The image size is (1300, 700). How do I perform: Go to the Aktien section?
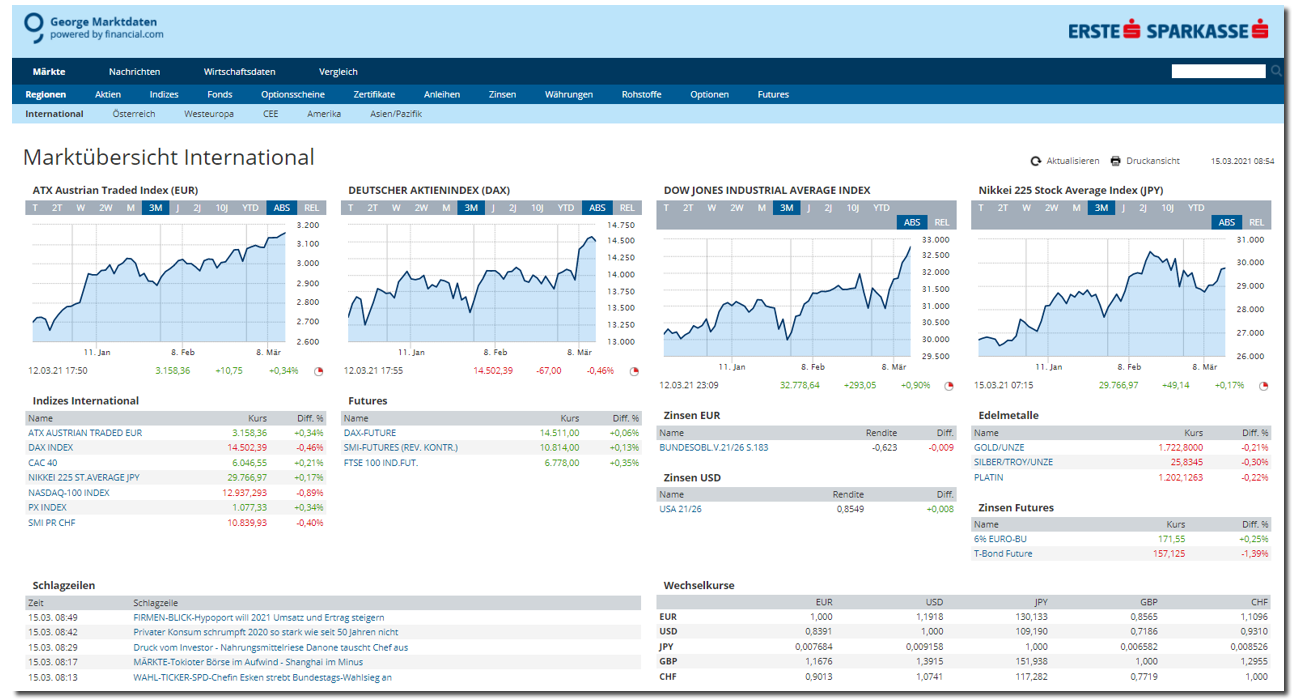[x=108, y=95]
